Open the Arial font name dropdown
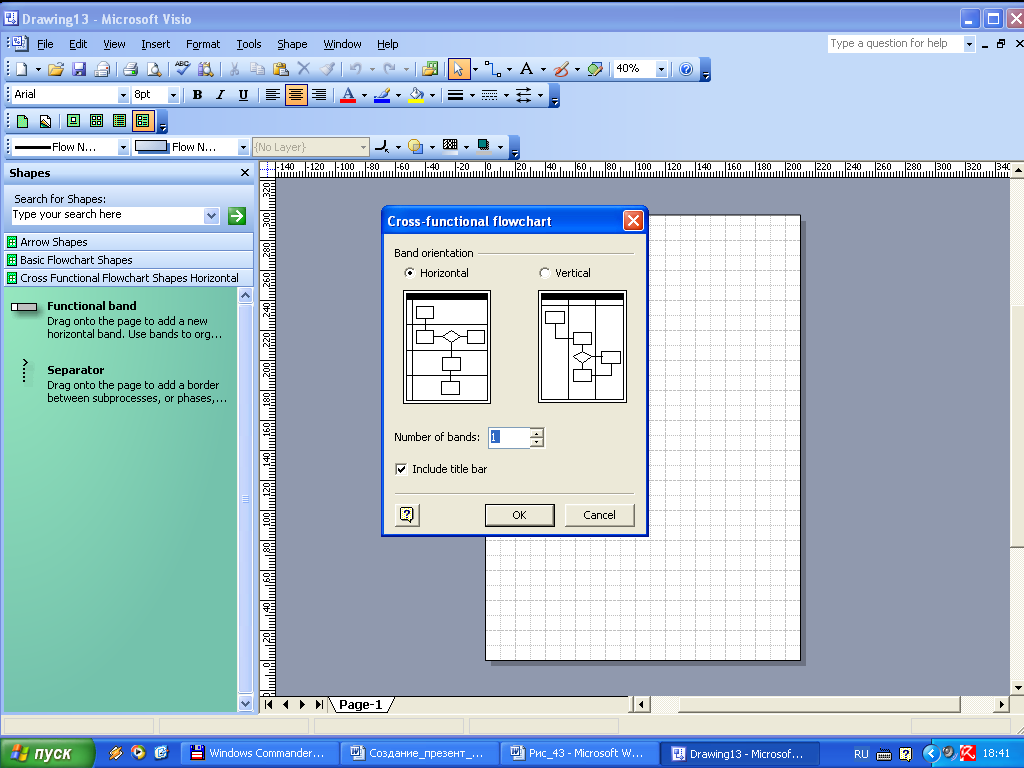This screenshot has width=1024, height=768. coord(123,95)
